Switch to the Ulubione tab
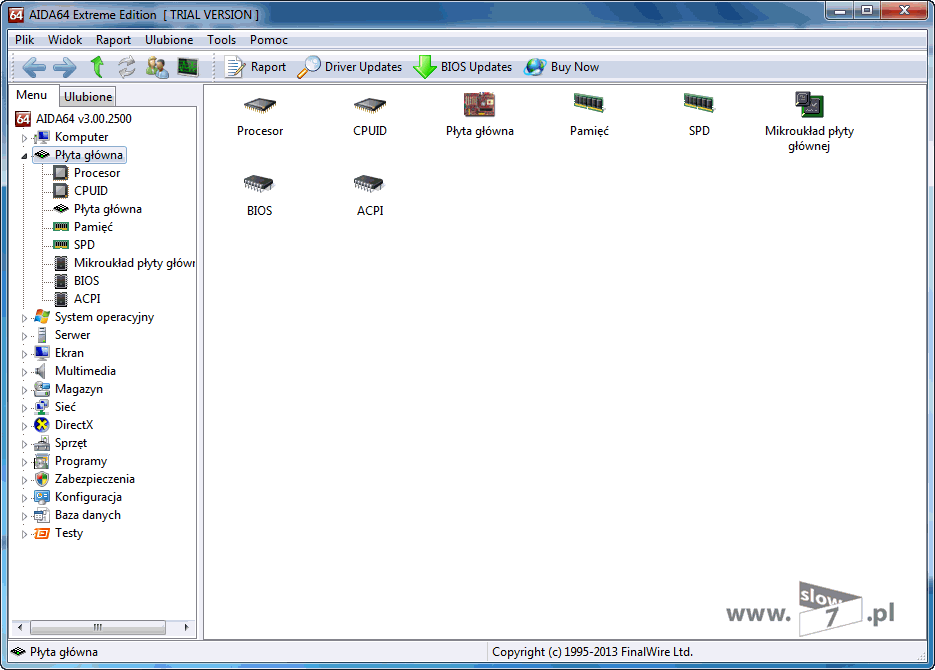The width and height of the screenshot is (935, 670). pos(88,97)
